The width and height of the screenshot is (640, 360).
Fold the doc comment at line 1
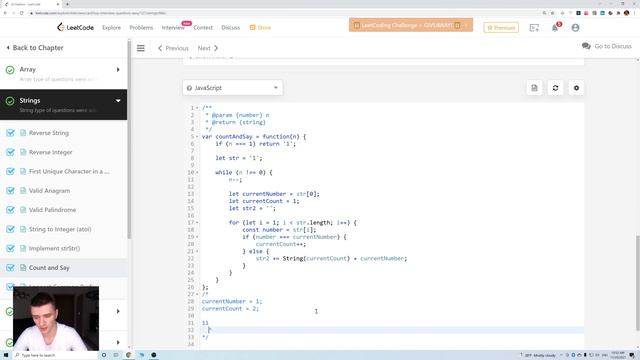[x=197, y=108]
